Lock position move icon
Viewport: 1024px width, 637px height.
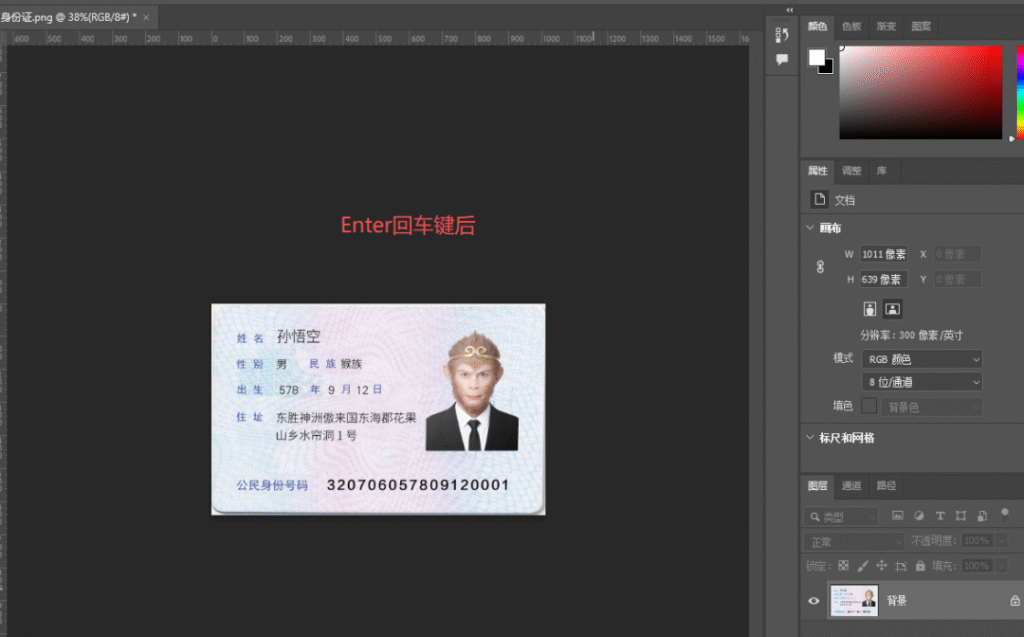pyautogui.click(x=882, y=566)
